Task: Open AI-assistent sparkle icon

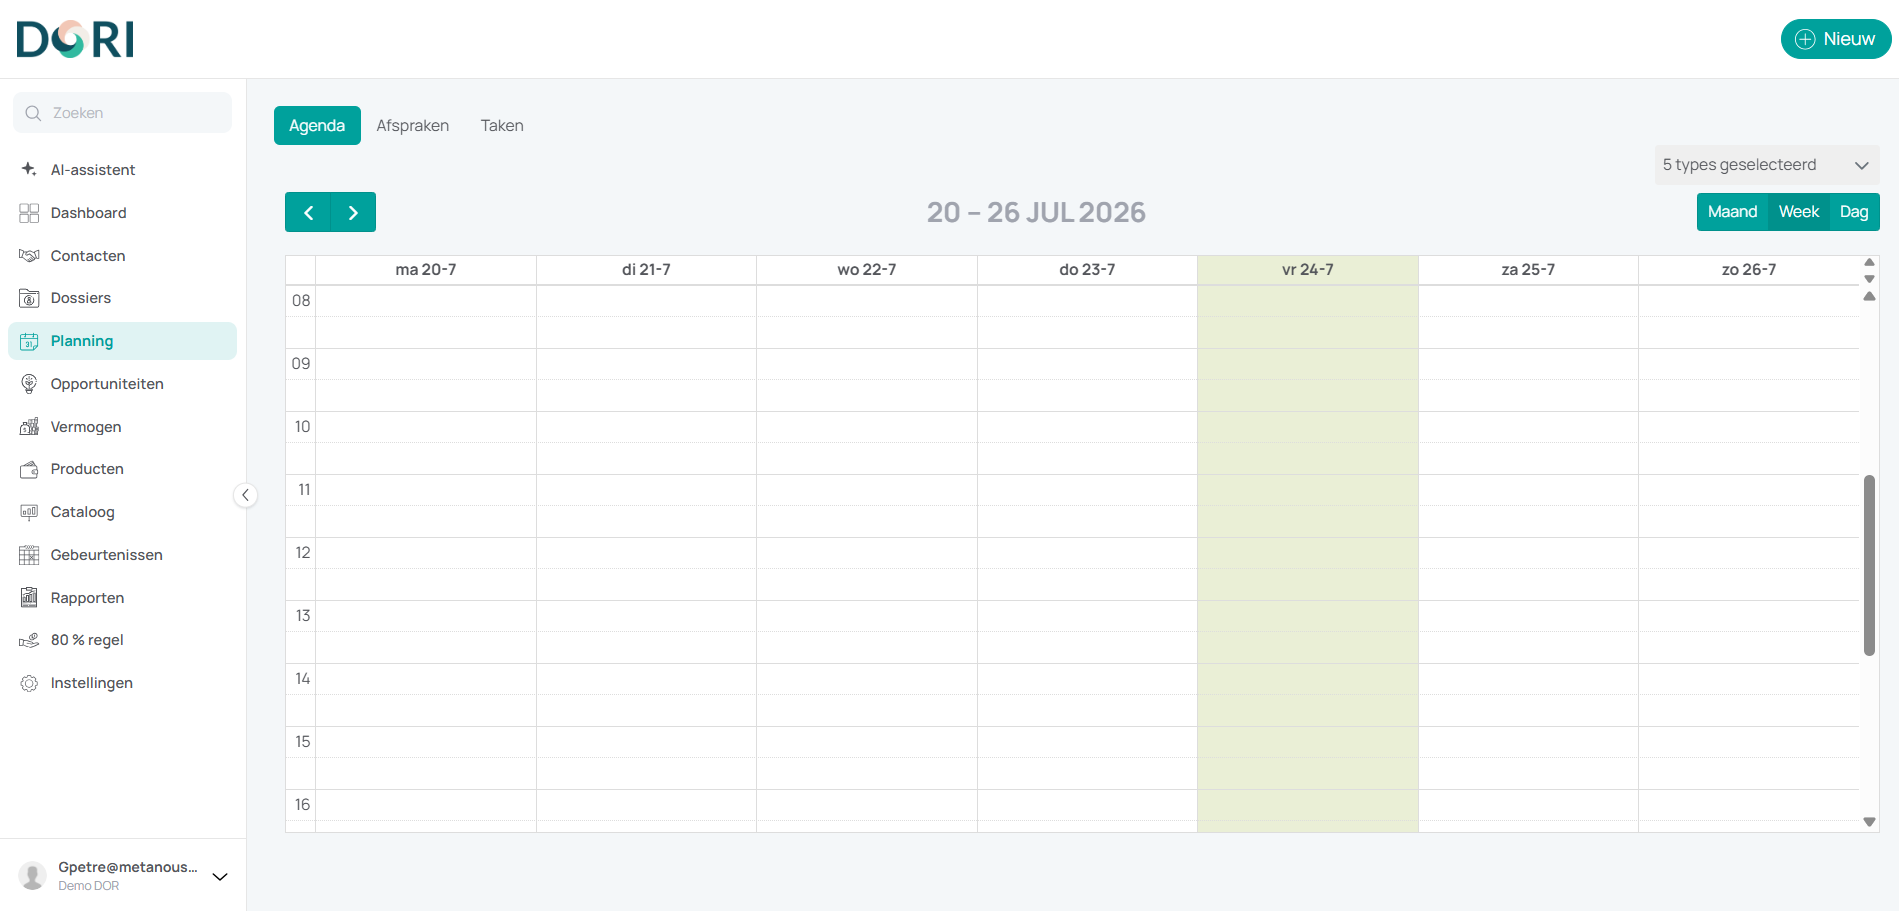Action: coord(29,169)
